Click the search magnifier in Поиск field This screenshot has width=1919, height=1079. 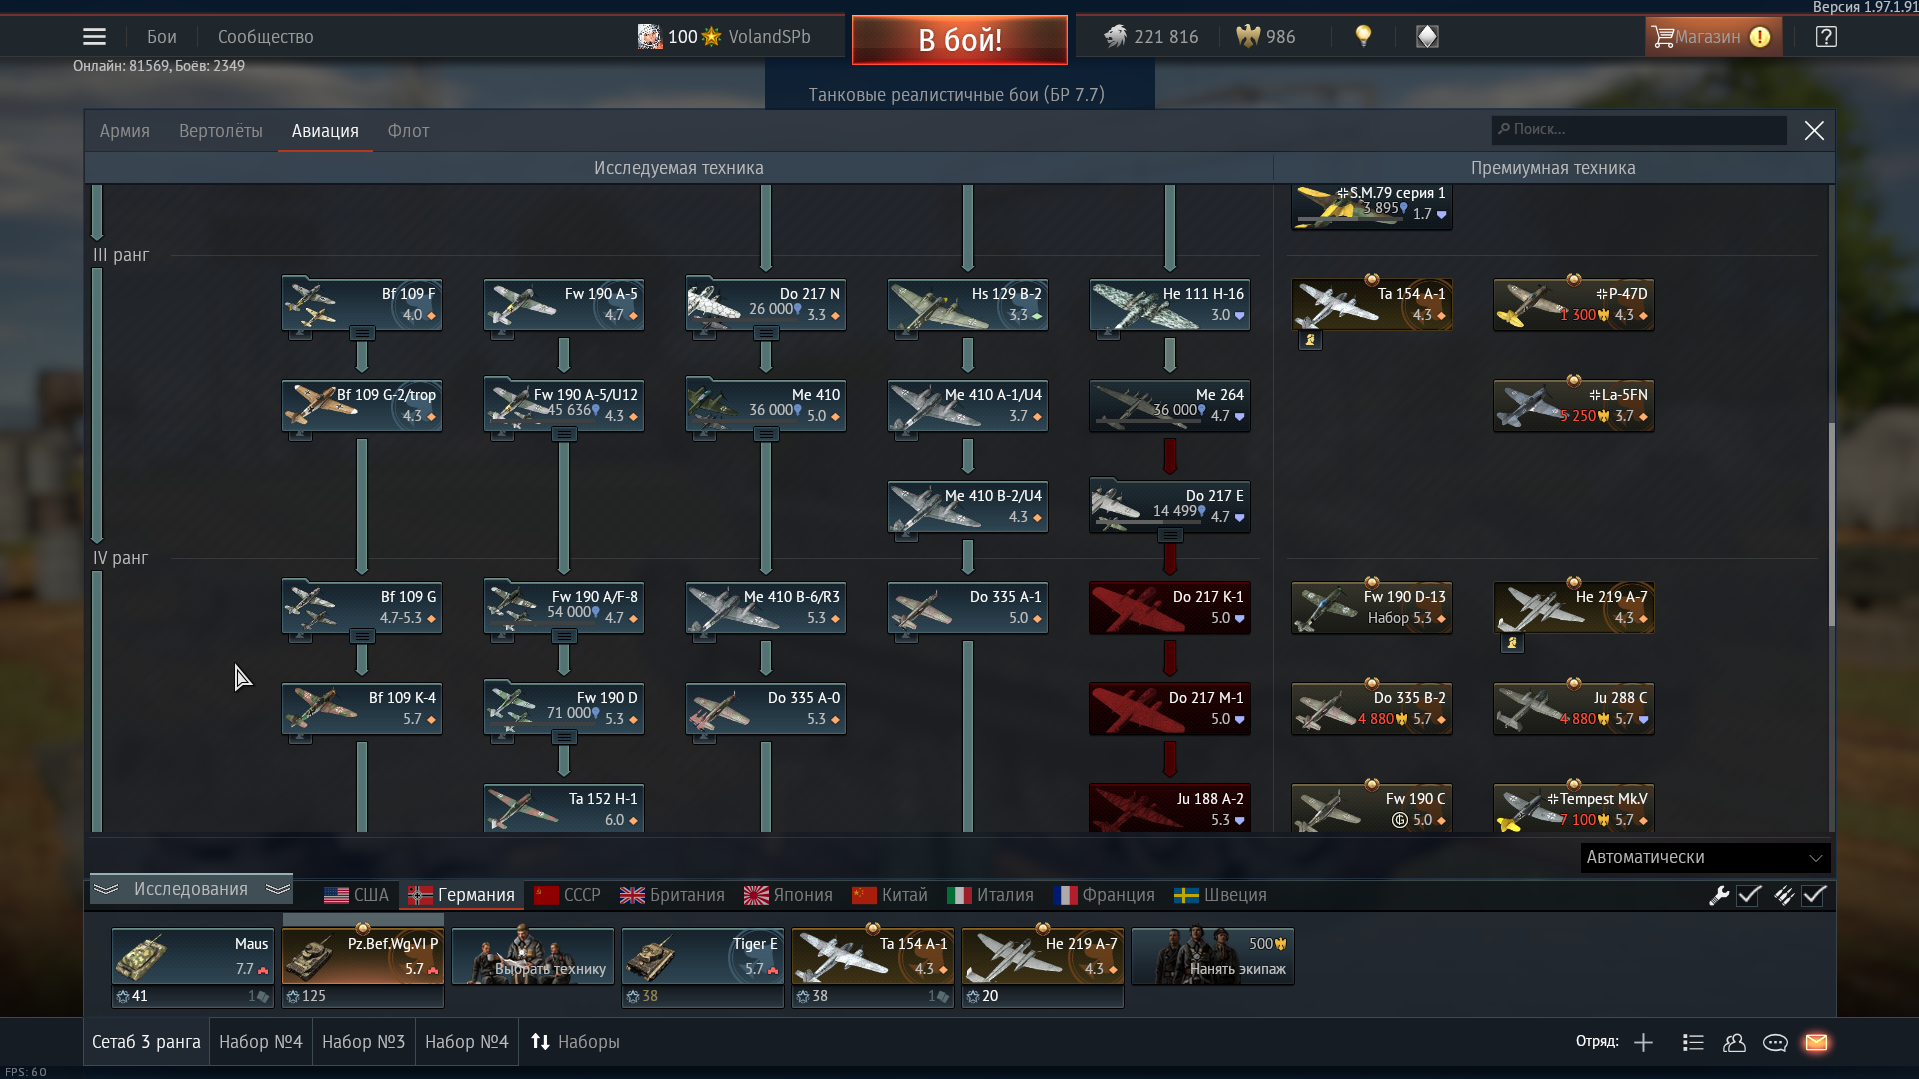[x=1504, y=129]
